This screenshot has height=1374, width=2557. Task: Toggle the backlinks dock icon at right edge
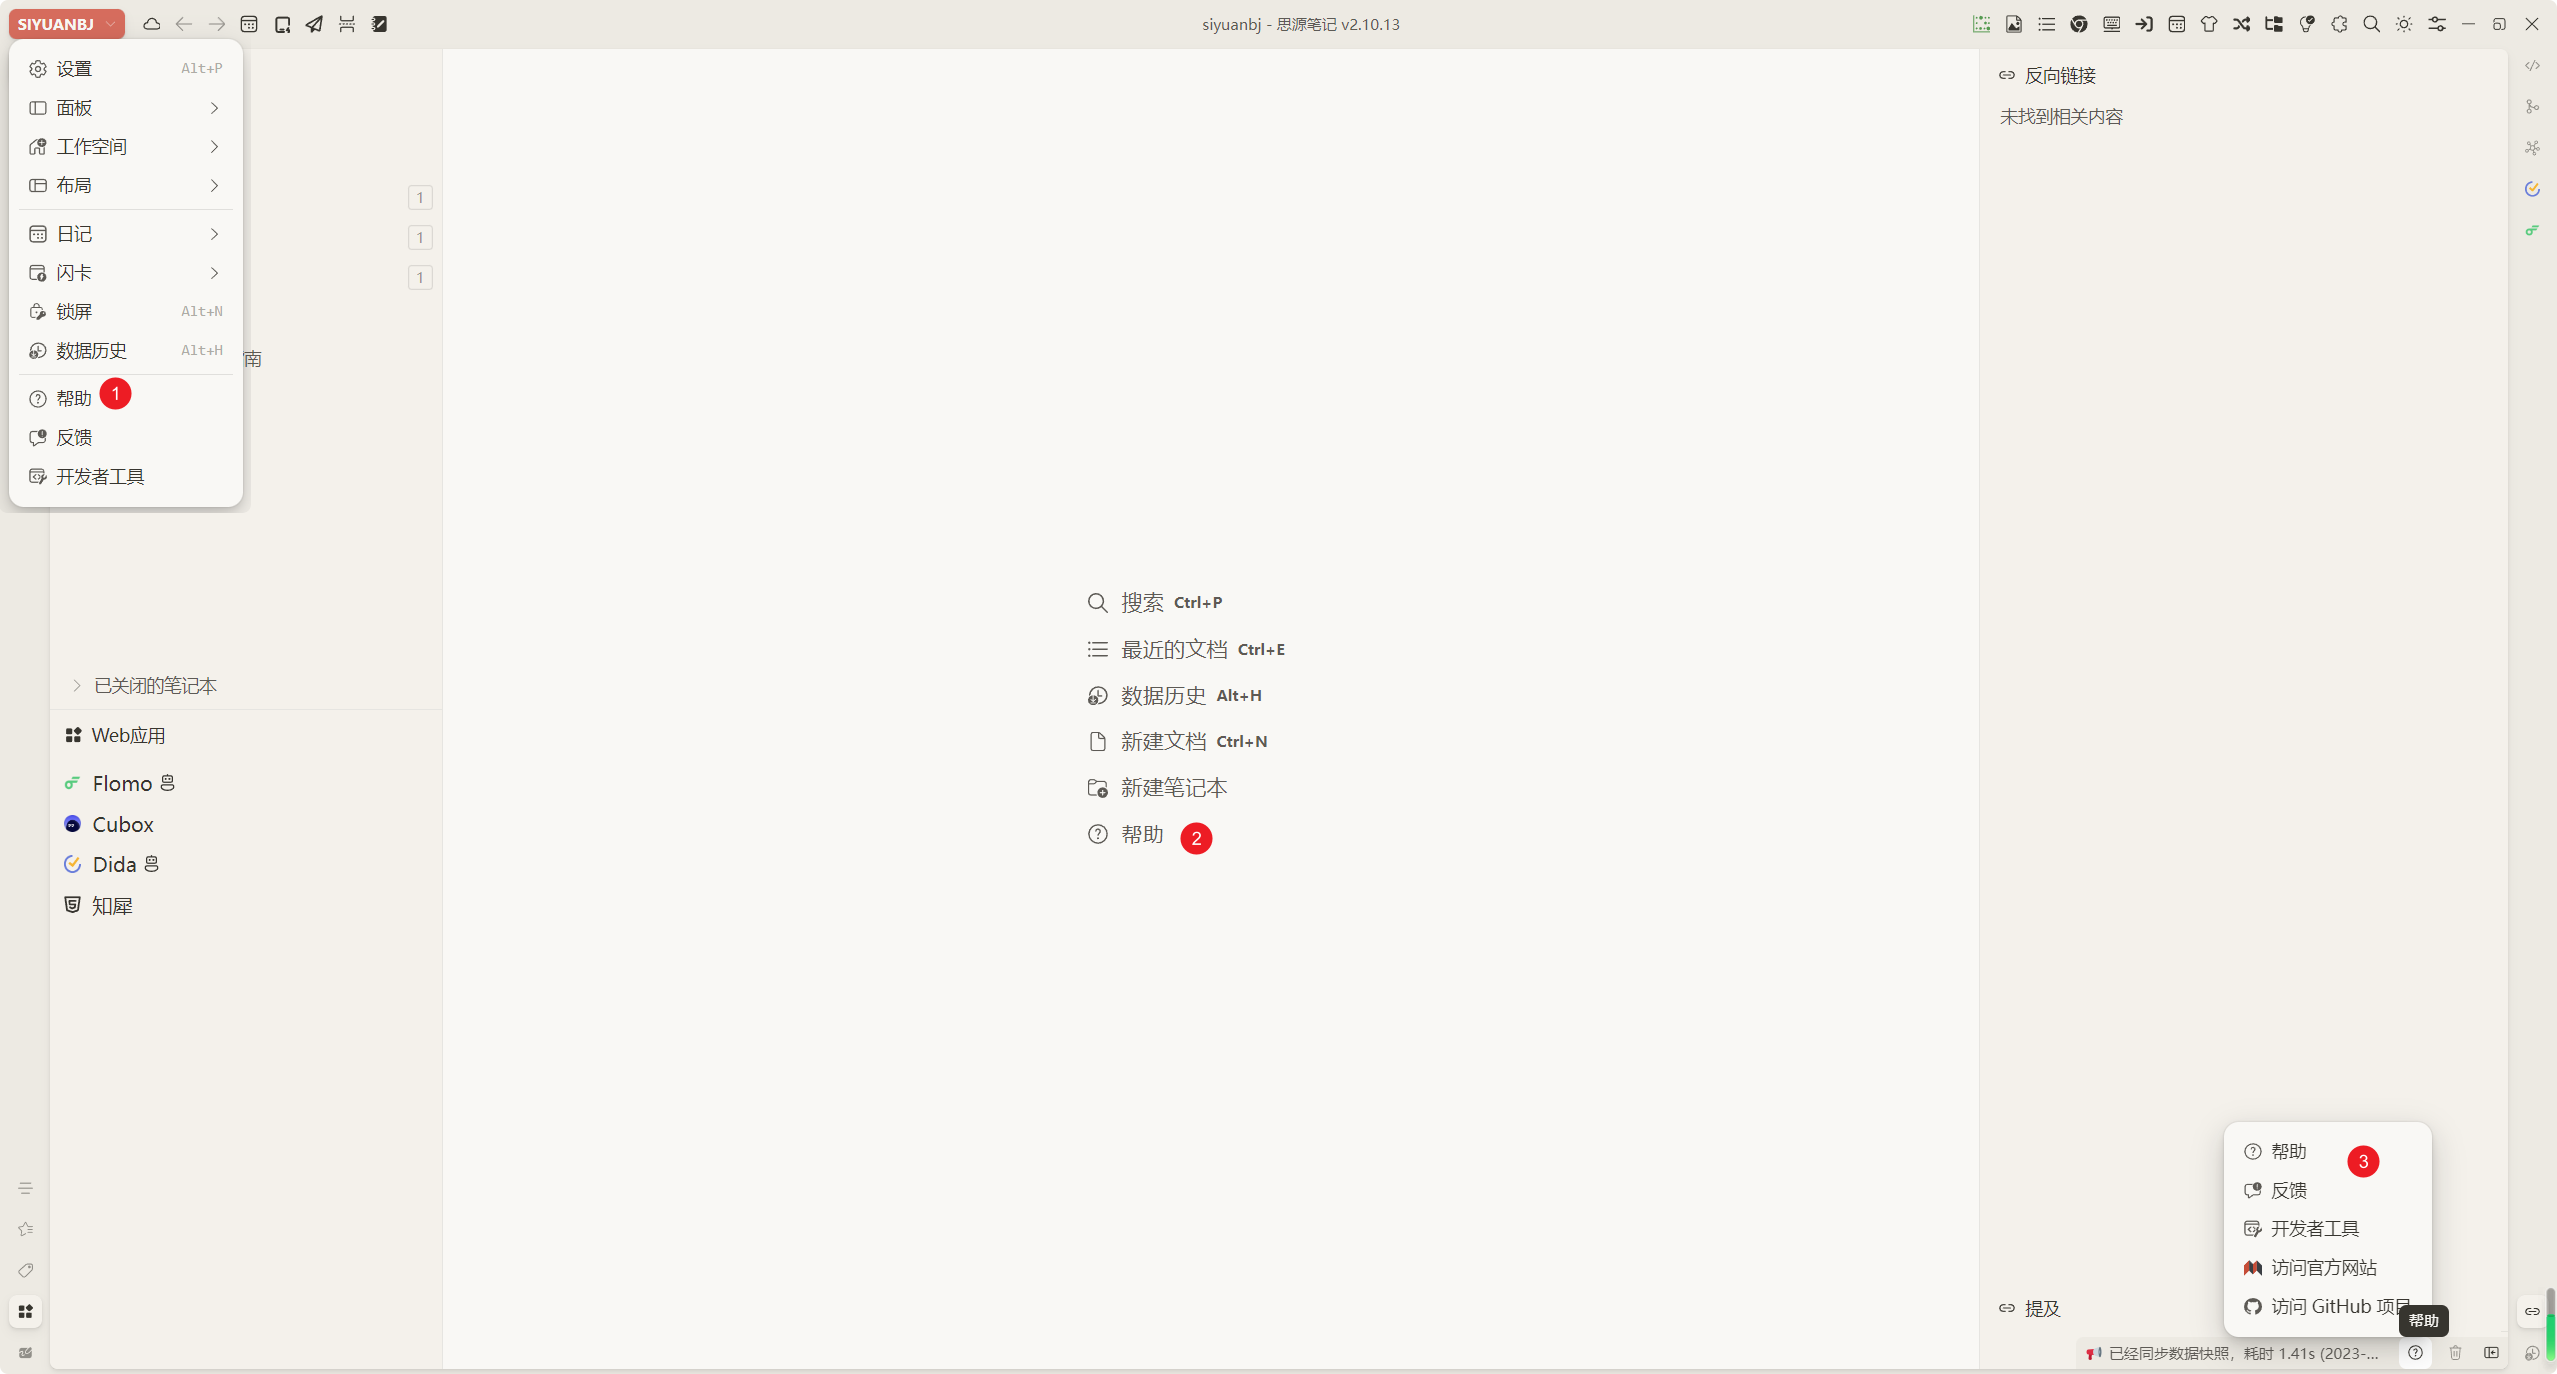(2532, 1311)
